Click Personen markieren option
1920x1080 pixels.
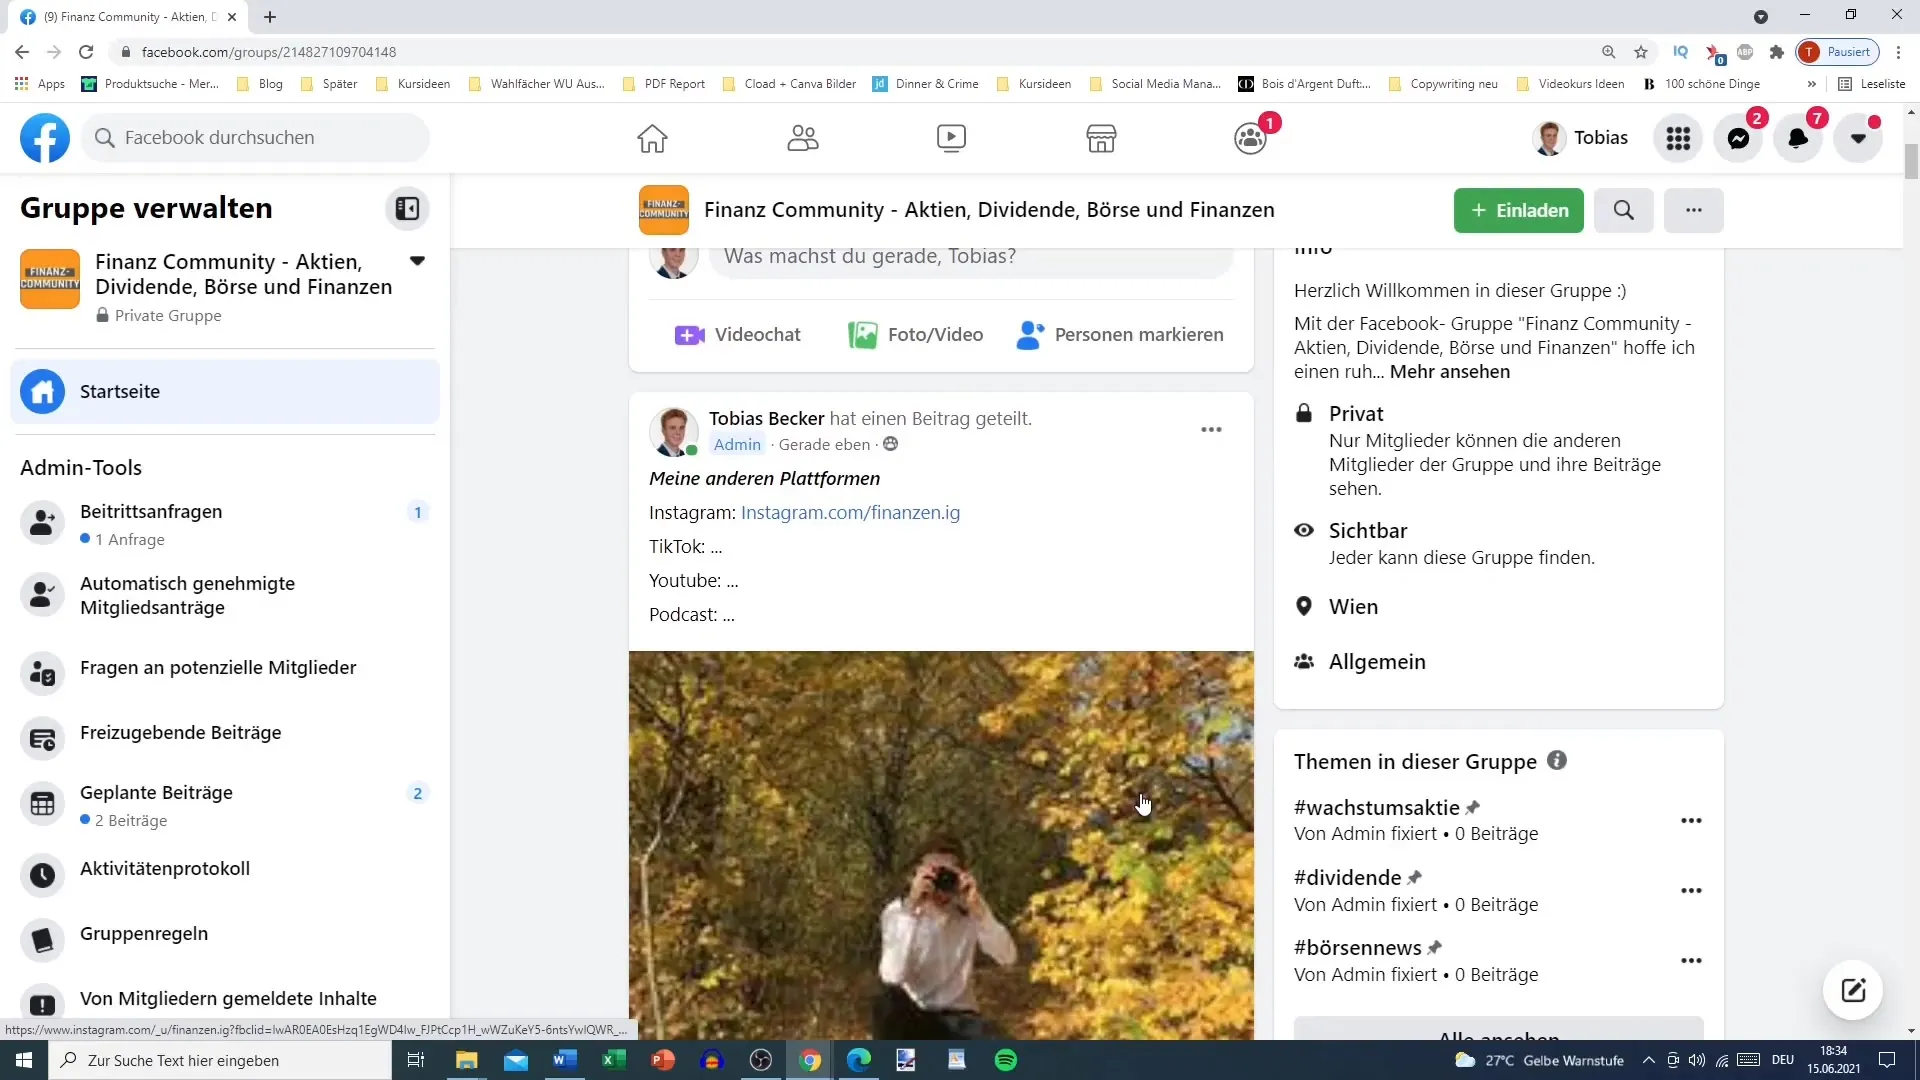pos(1119,335)
